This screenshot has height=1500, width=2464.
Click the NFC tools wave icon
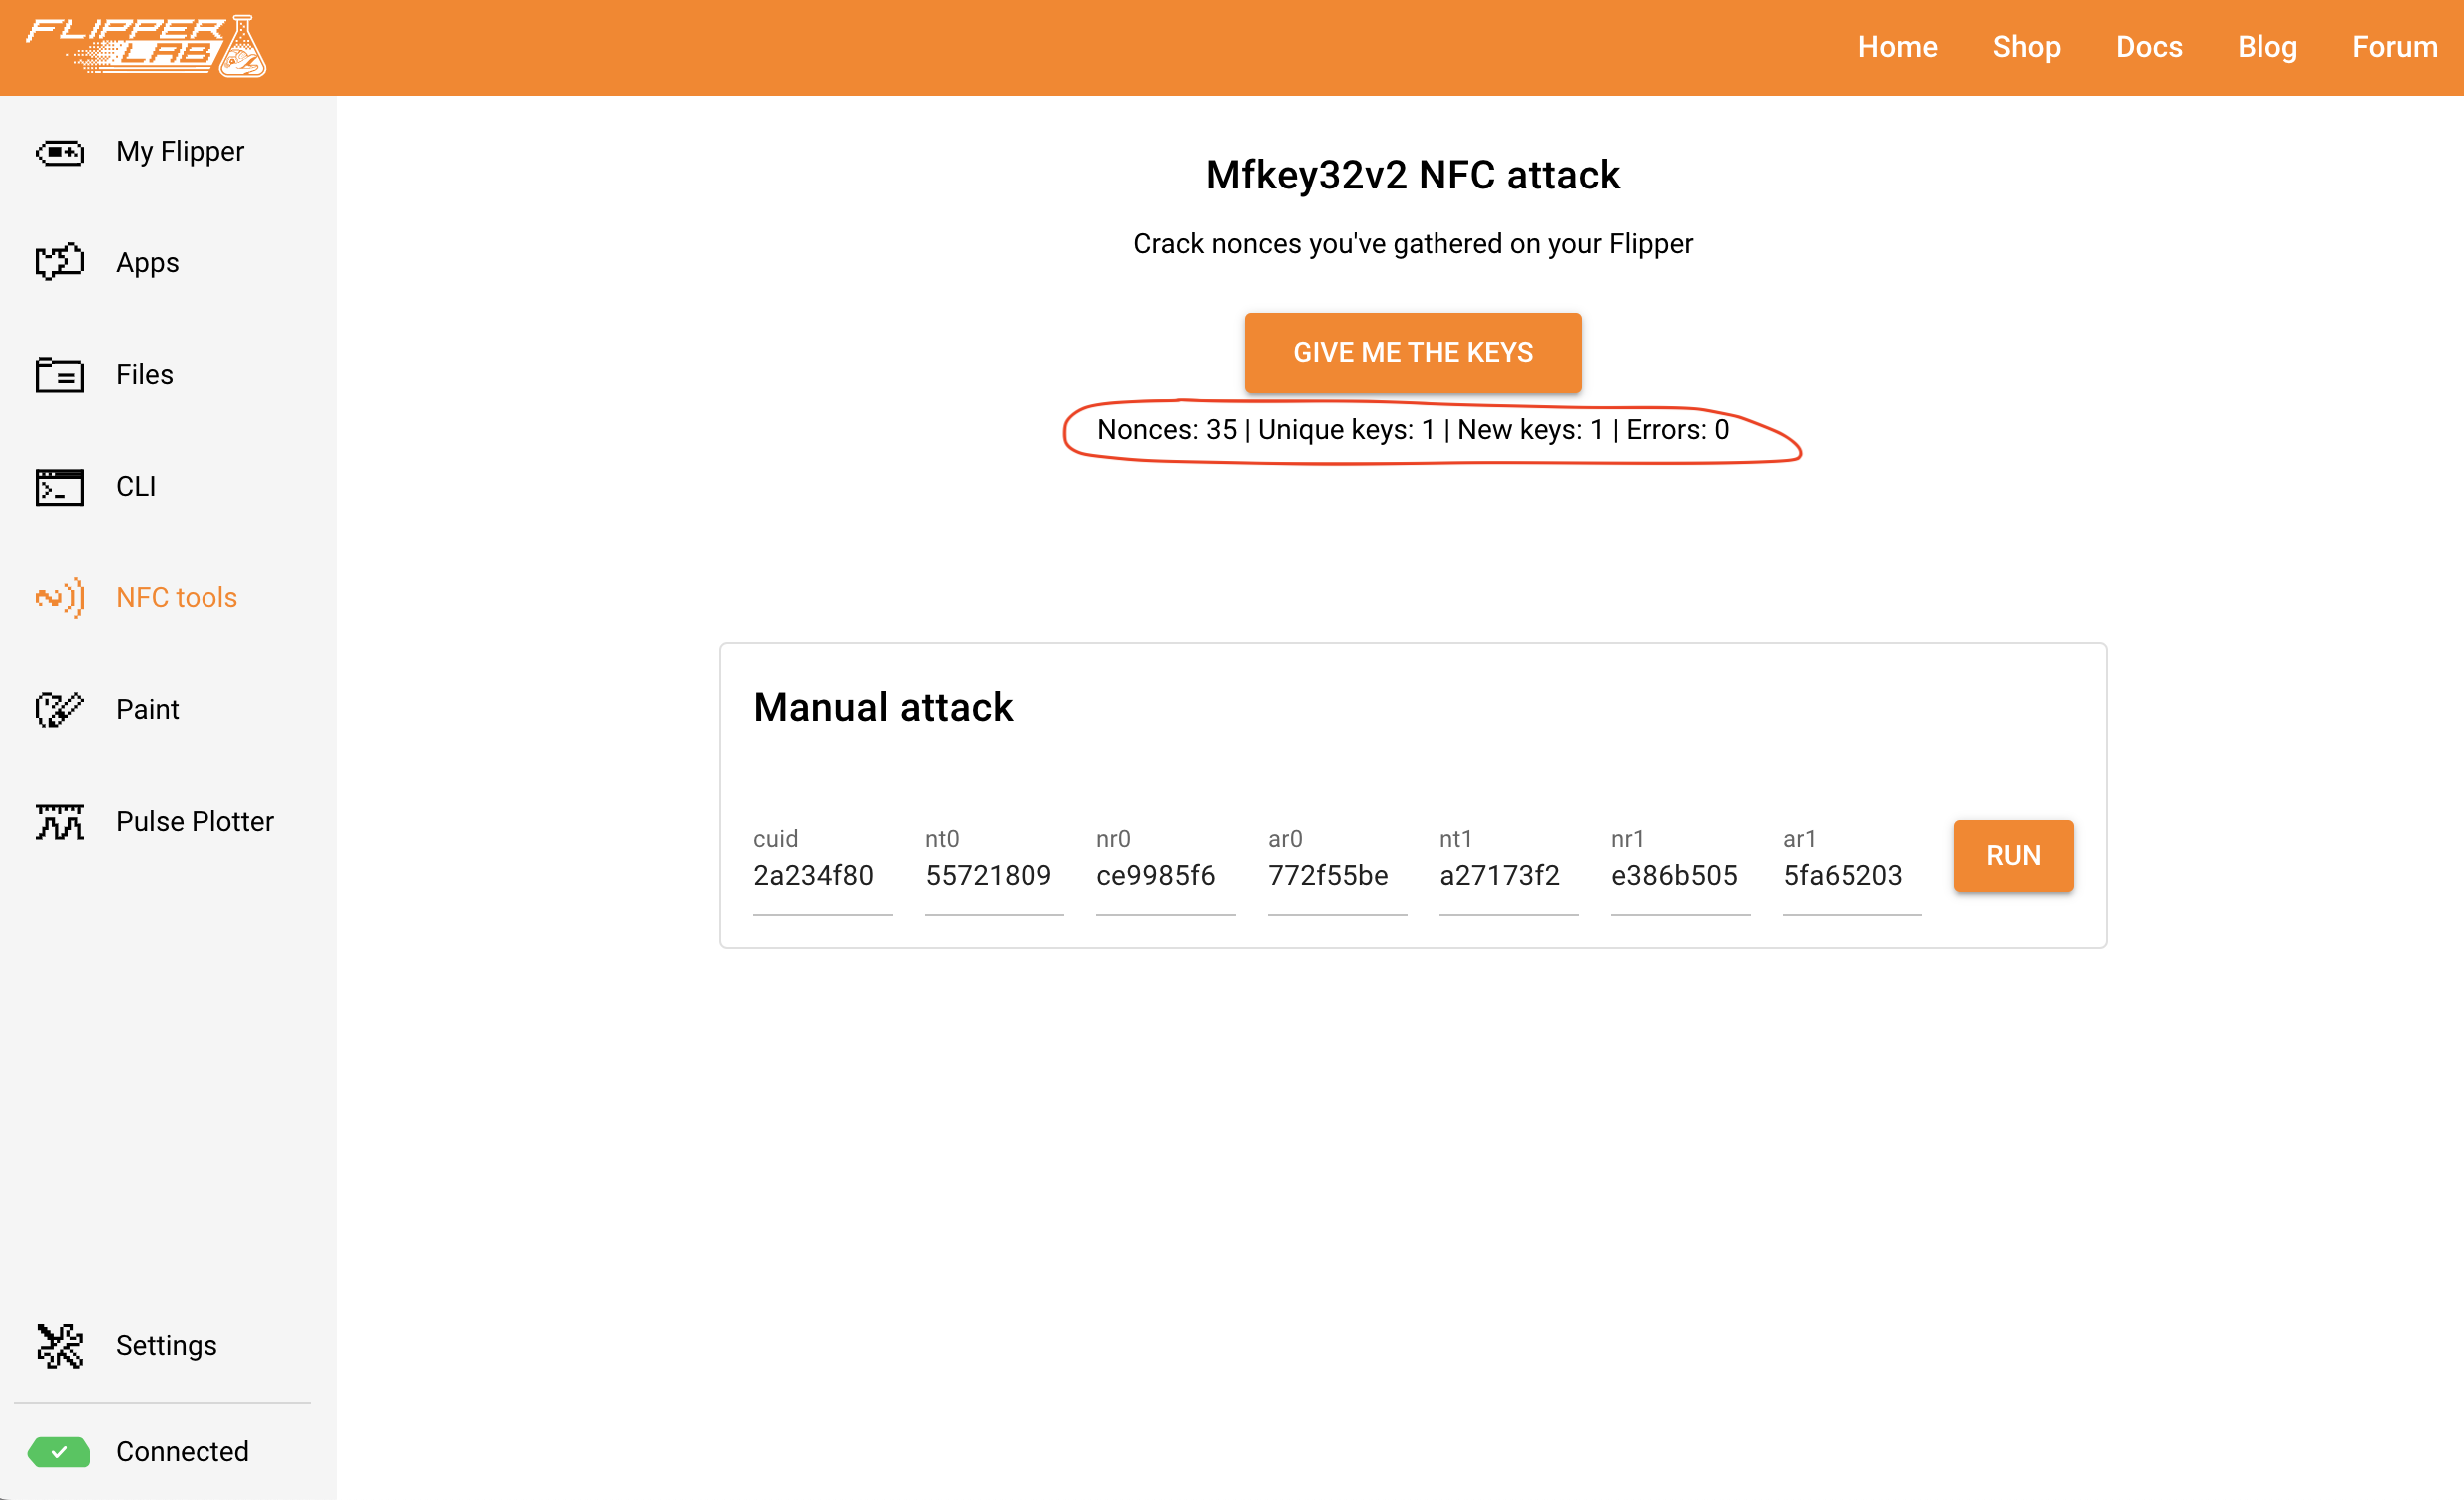tap(60, 598)
